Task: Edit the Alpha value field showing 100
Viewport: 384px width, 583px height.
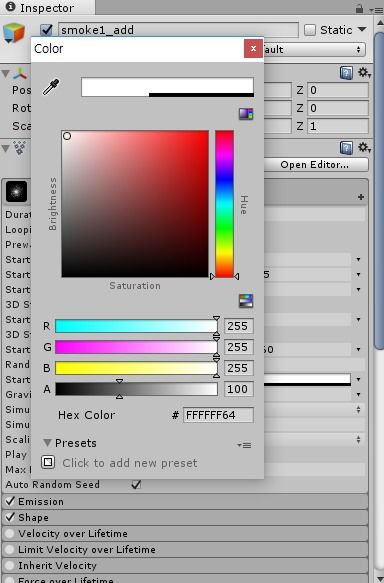Action: click(239, 389)
